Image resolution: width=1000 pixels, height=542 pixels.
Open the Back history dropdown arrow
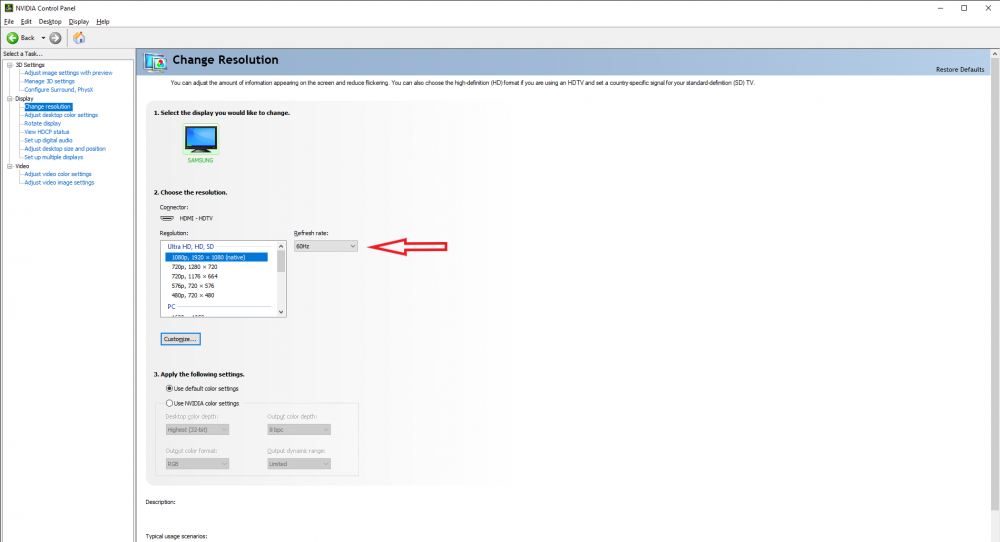(x=43, y=38)
